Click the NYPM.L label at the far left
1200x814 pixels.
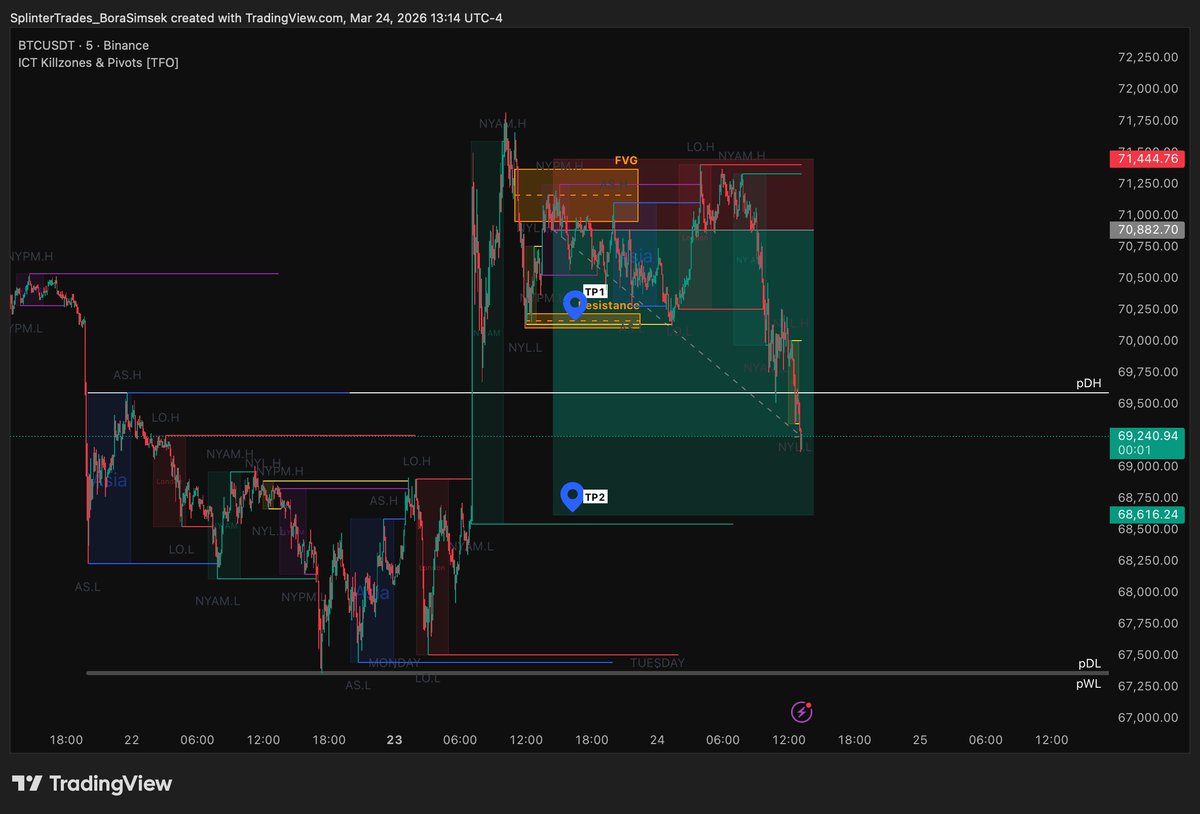(26, 328)
